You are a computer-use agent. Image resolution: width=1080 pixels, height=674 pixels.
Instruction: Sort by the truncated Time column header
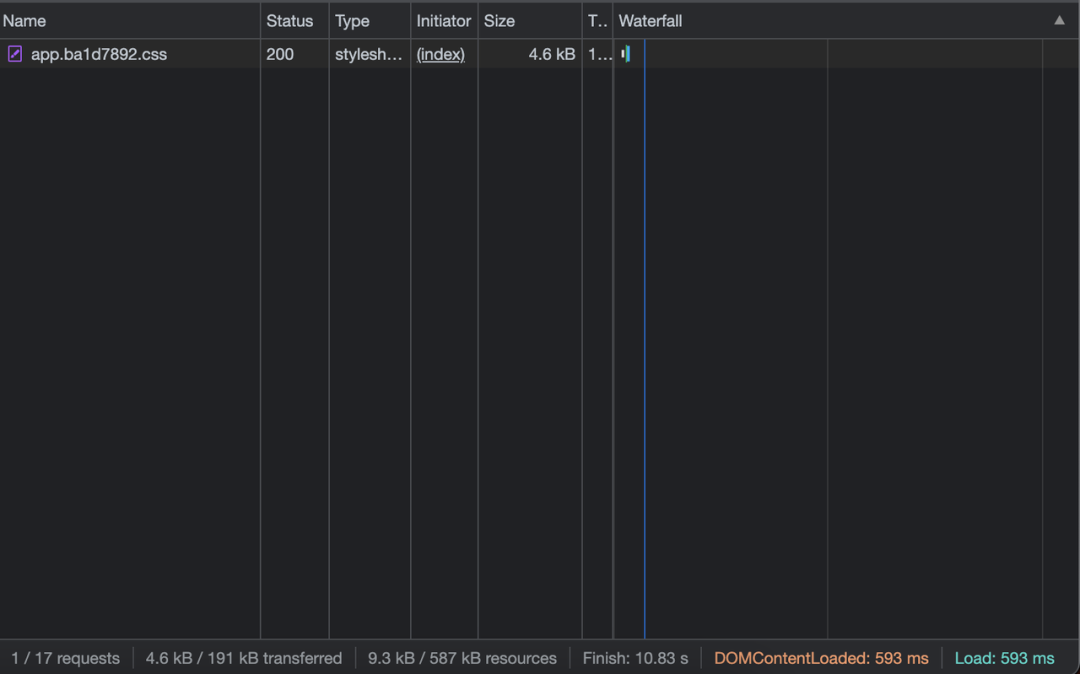point(597,21)
